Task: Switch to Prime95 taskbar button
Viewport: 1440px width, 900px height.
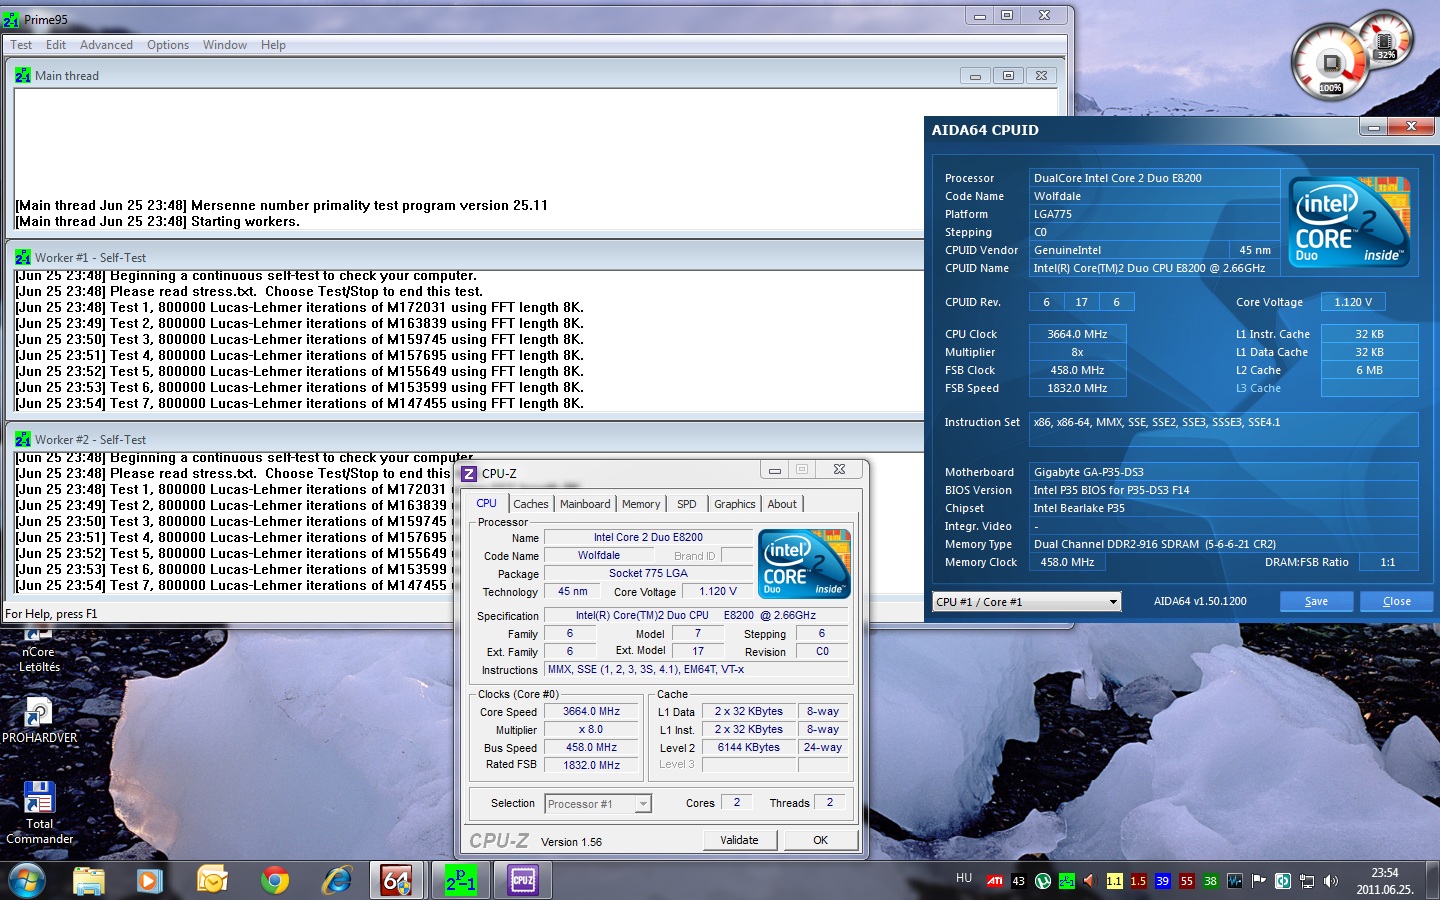Action: pos(460,880)
